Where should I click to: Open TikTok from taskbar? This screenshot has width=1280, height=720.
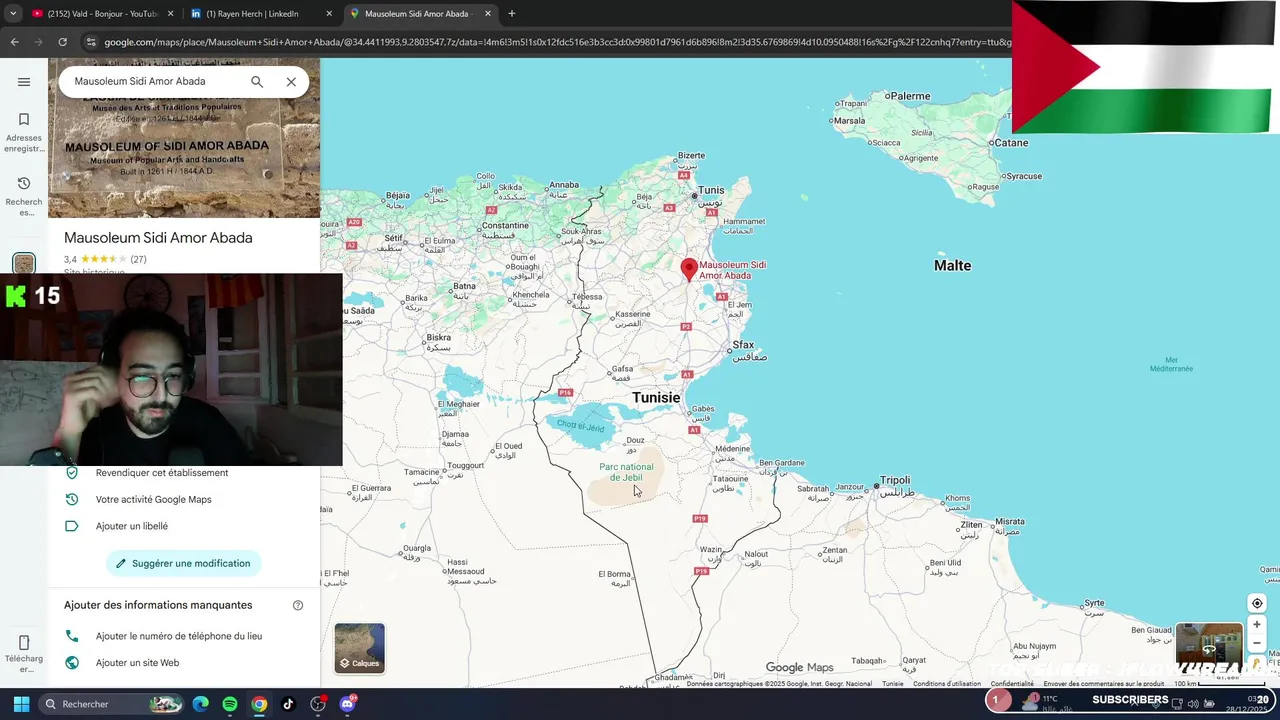pos(288,704)
